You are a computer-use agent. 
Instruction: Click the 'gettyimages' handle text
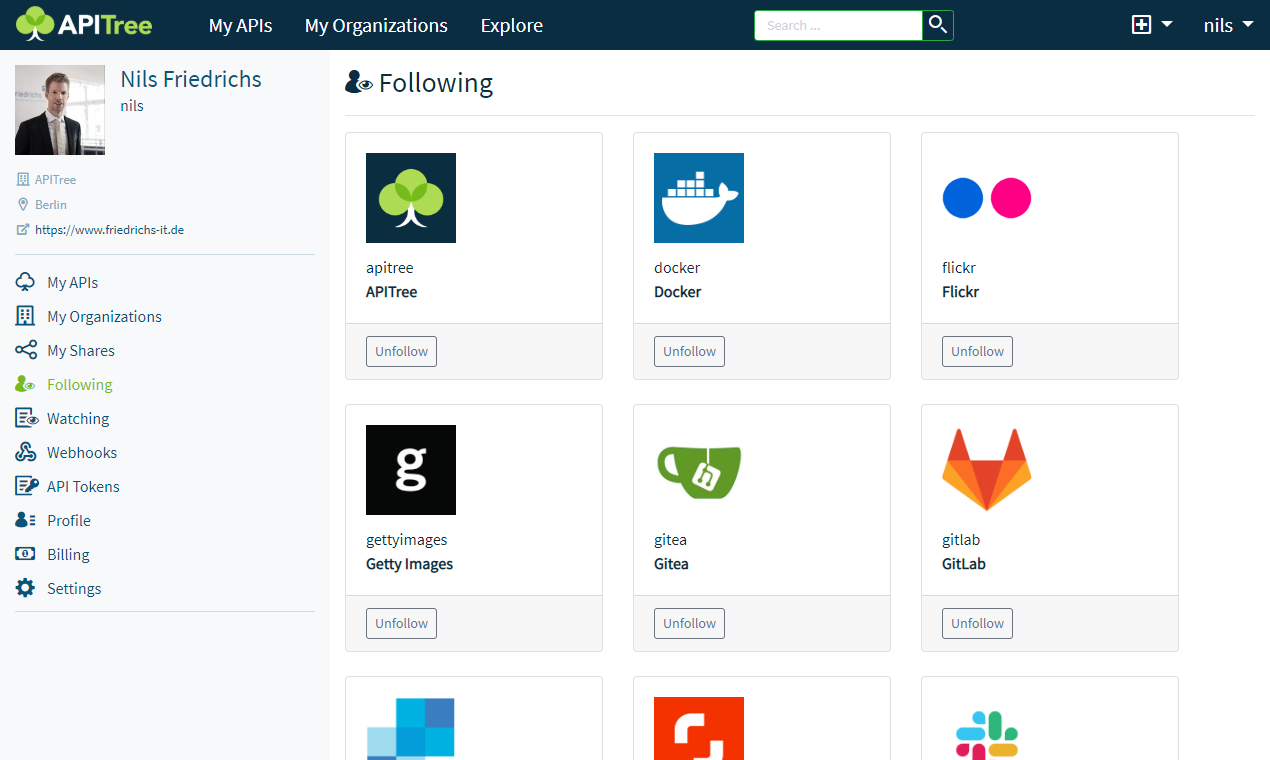[407, 540]
